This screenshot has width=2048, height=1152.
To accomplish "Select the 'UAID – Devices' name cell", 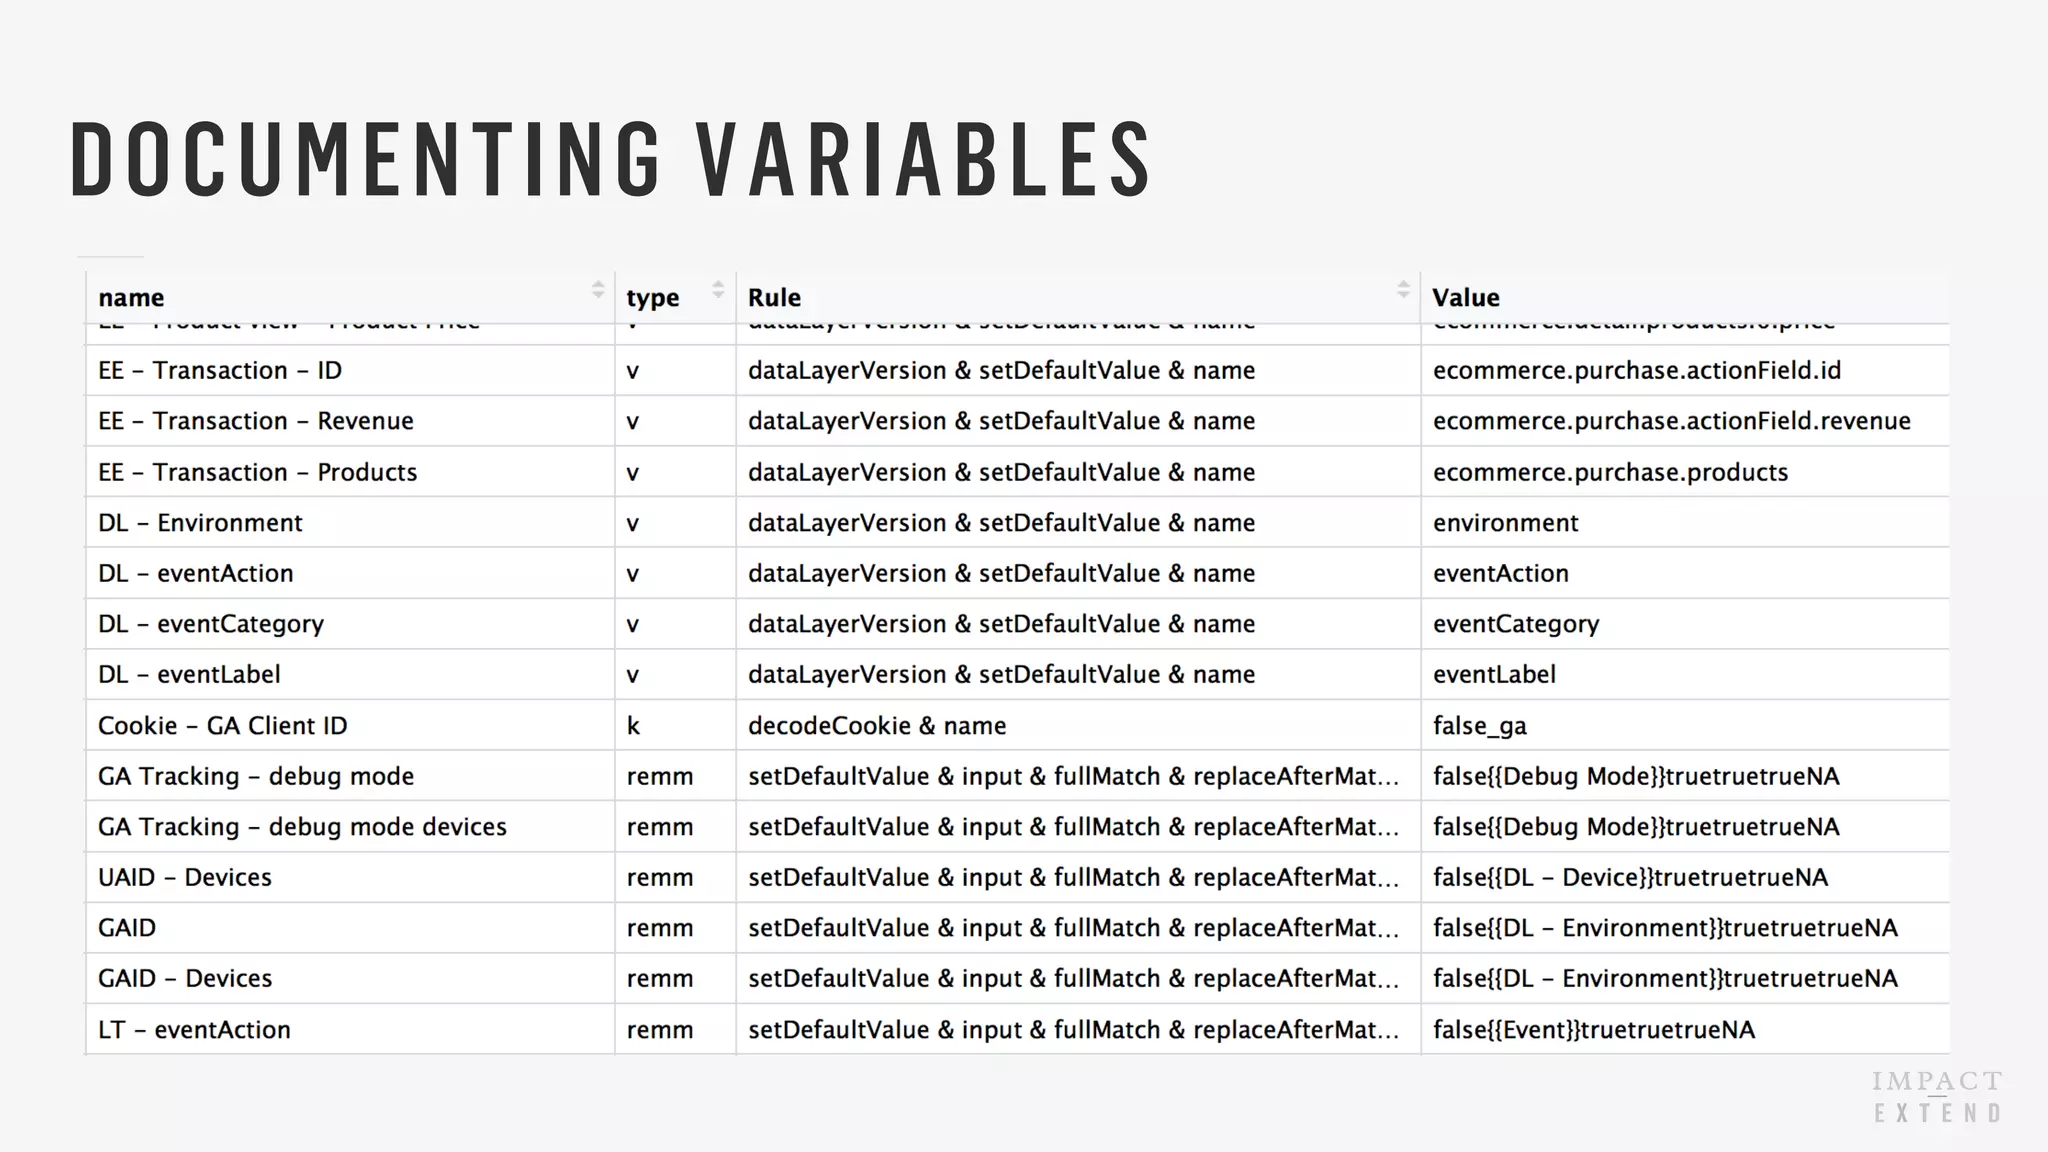I will pyautogui.click(x=350, y=878).
